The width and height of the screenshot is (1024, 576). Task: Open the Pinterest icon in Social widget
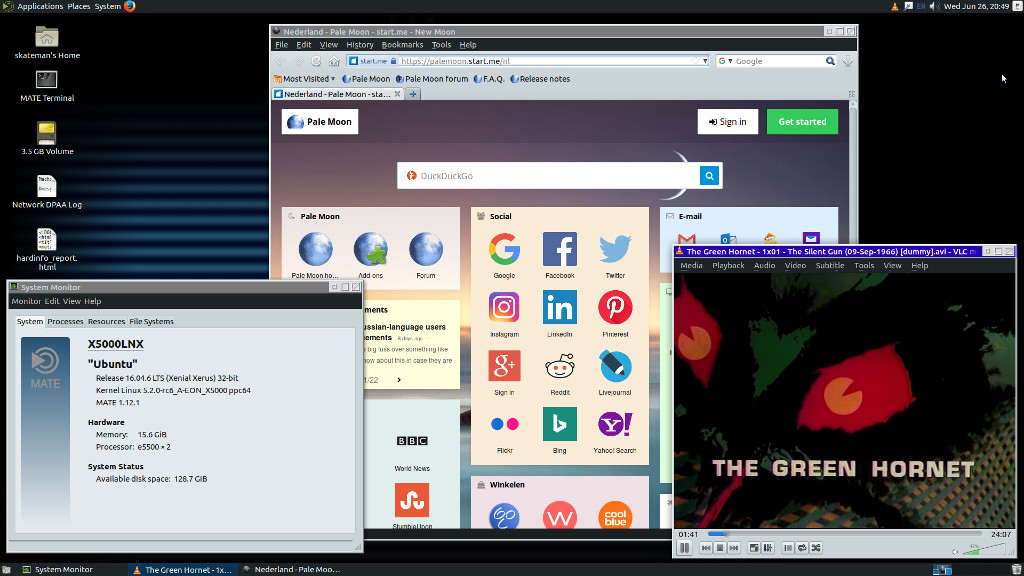[x=615, y=307]
